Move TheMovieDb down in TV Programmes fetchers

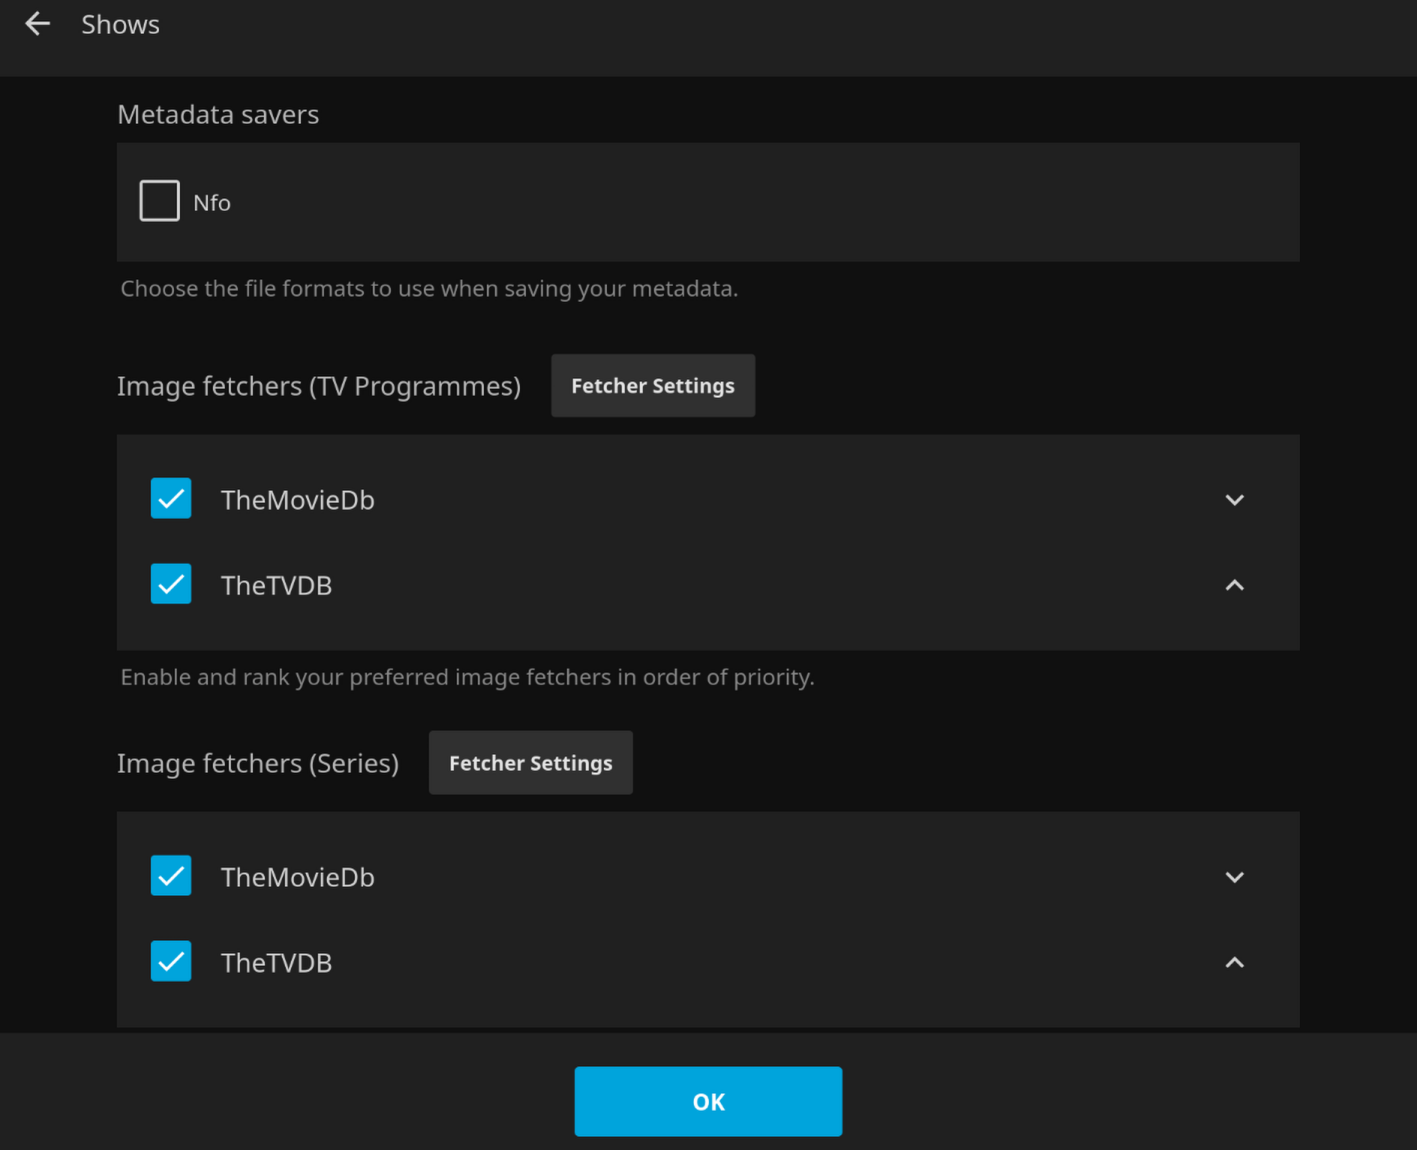(x=1234, y=500)
